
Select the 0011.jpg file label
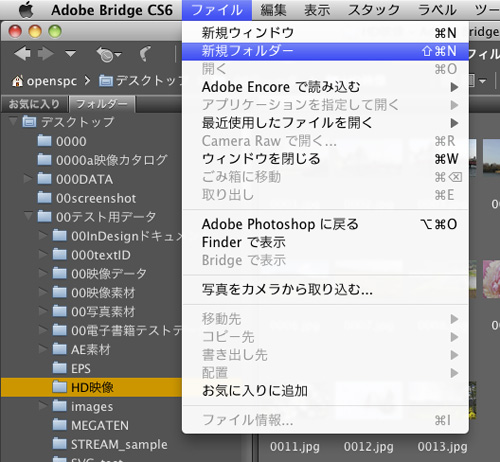point(295,447)
